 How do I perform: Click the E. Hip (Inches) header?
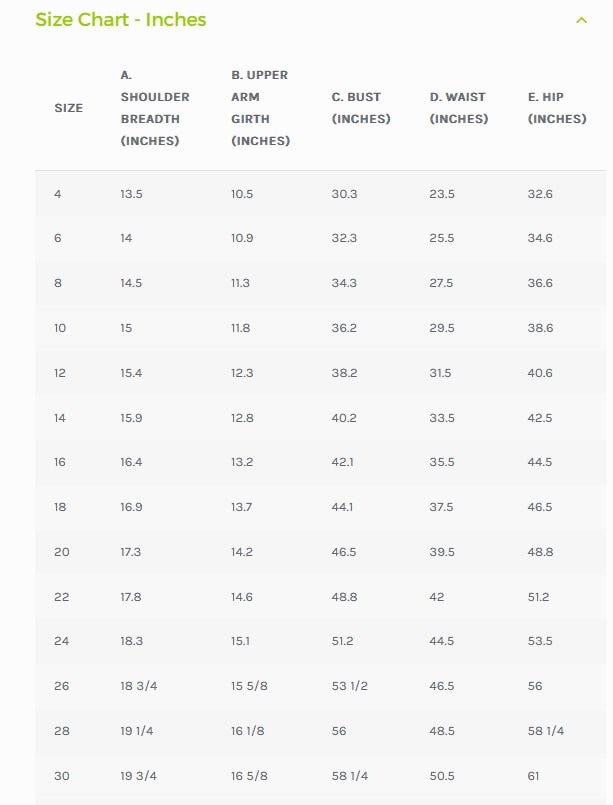click(557, 108)
